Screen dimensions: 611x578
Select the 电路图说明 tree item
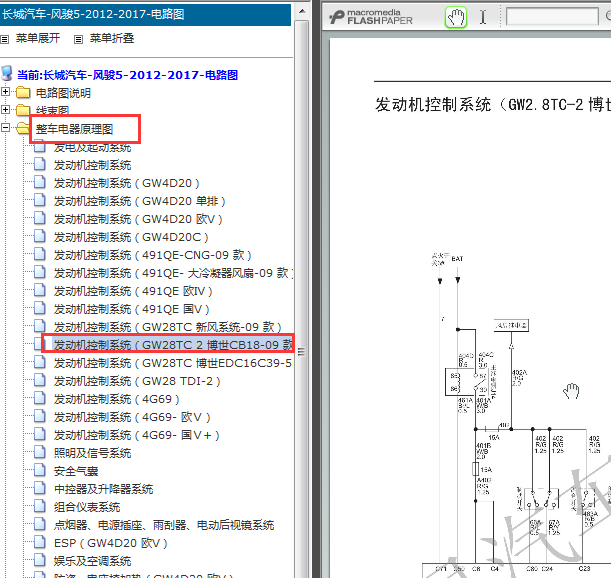(63, 93)
